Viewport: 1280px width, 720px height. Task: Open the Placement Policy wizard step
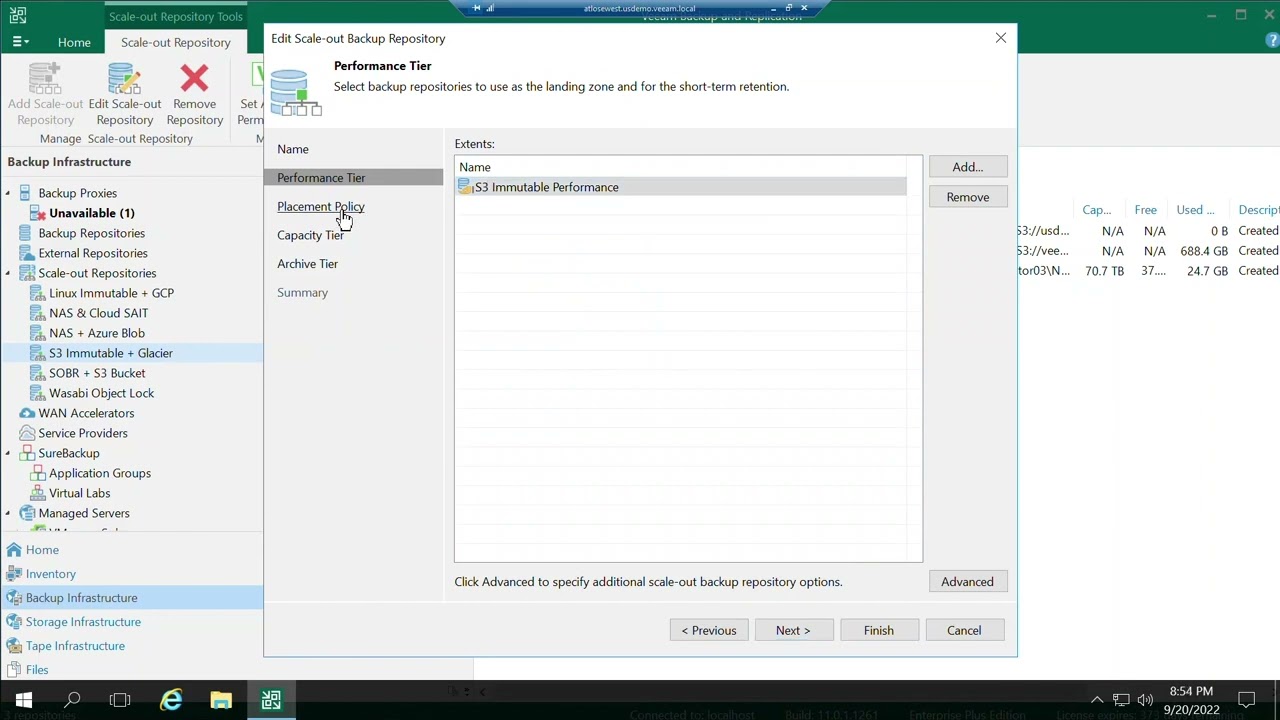pos(321,206)
